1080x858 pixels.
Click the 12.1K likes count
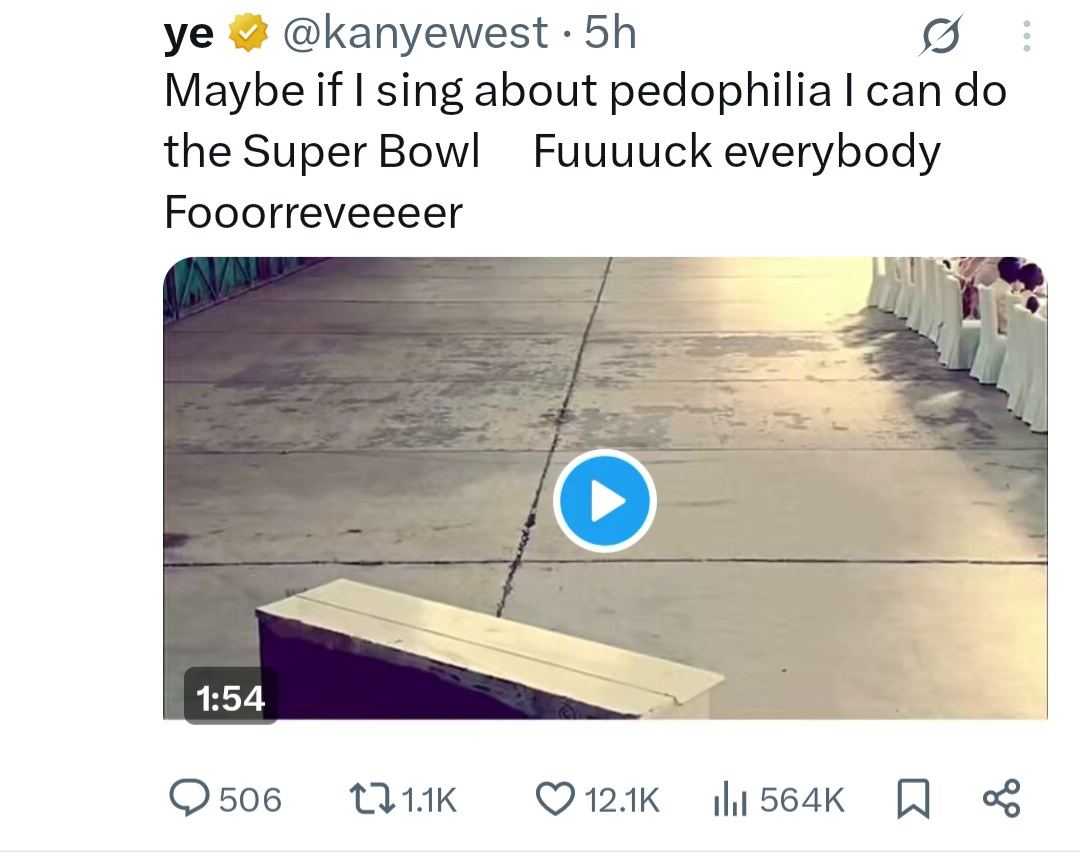tap(621, 799)
